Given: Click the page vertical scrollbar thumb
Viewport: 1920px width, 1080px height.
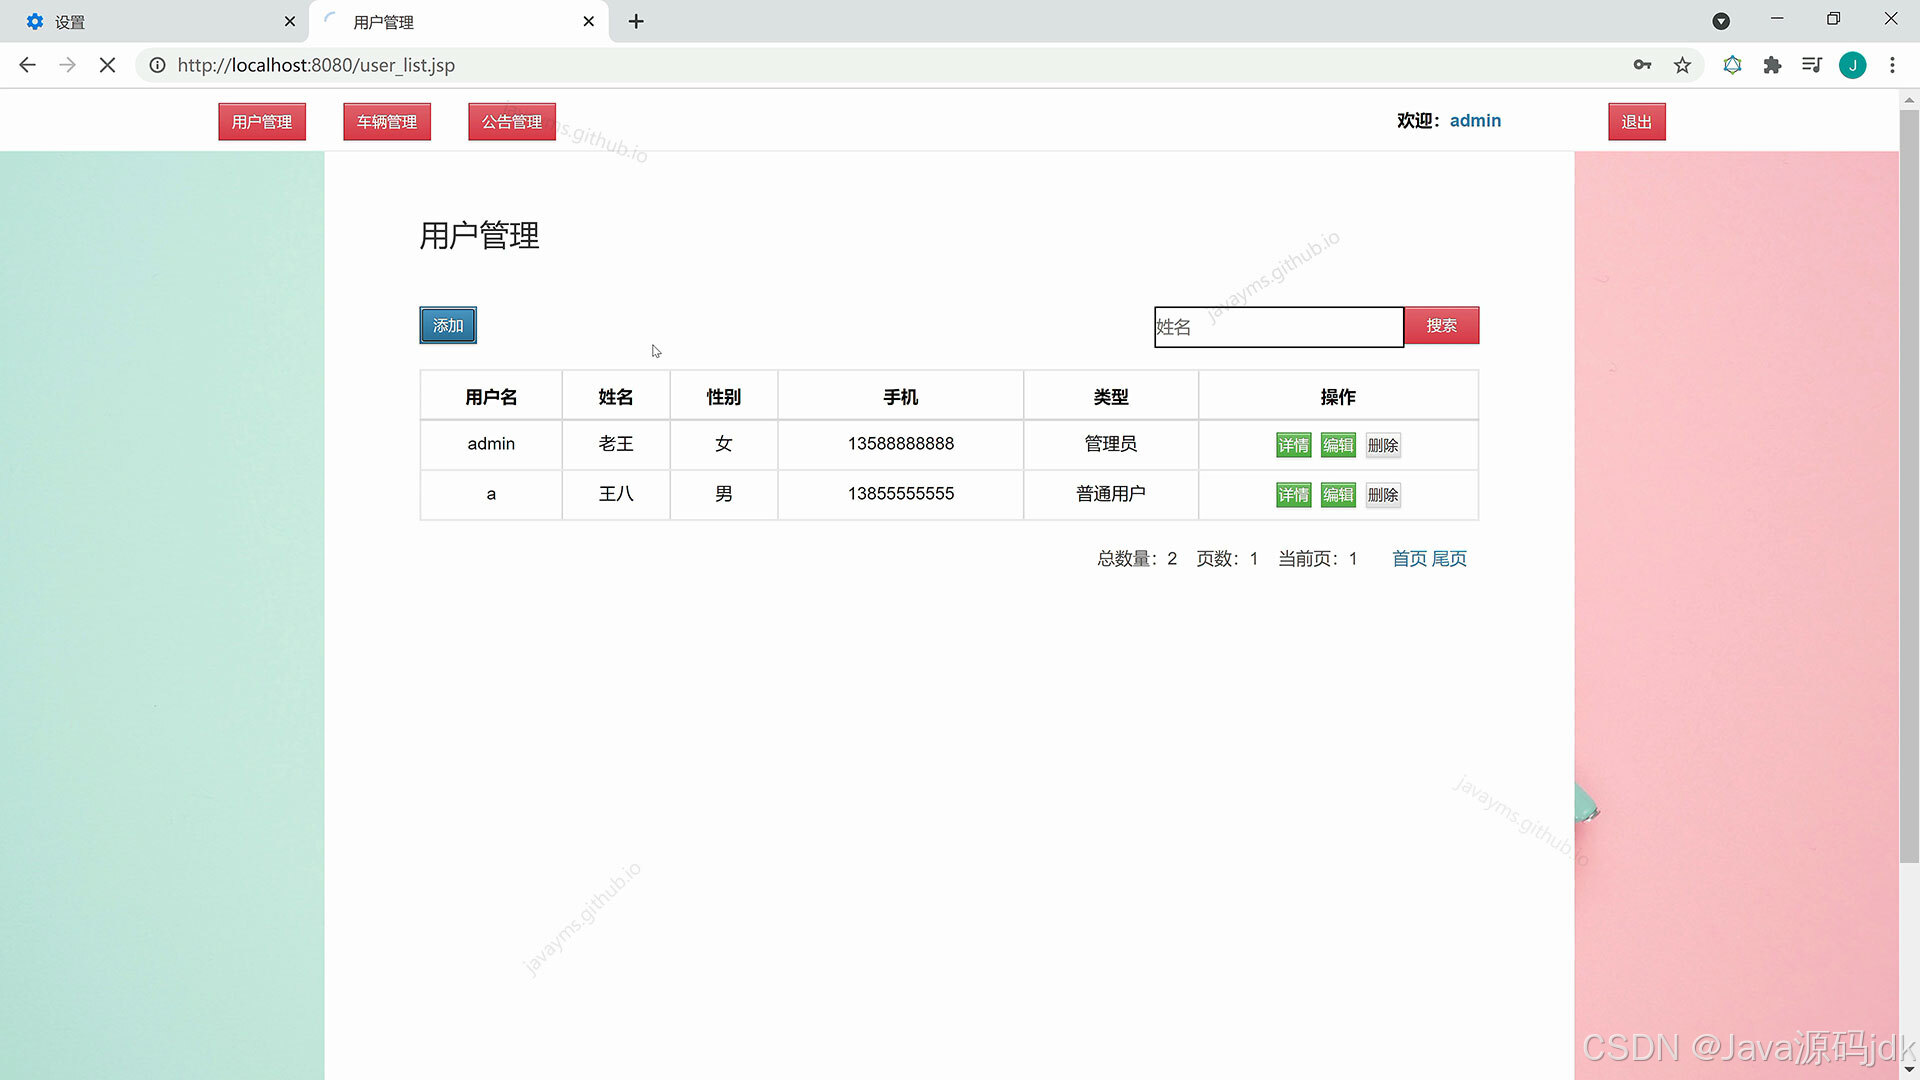Looking at the screenshot, I should 1909,487.
